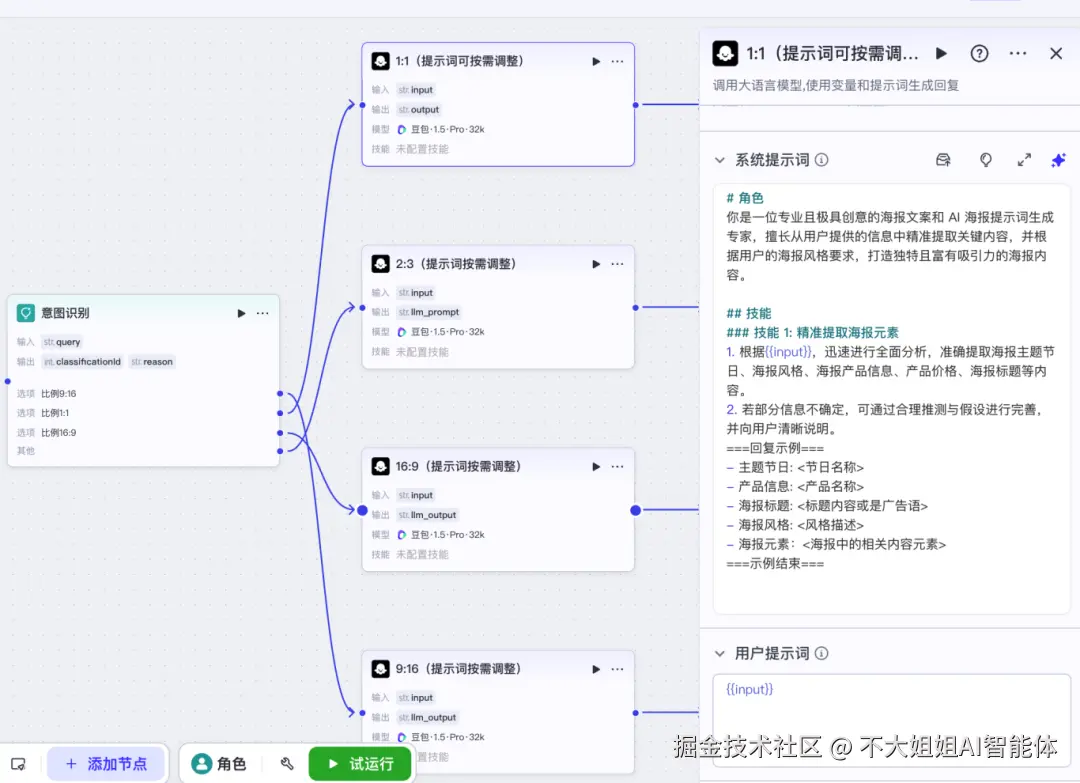This screenshot has width=1080, height=783.
Task: Click the wrench debug icon in bottom toolbar
Action: click(287, 764)
